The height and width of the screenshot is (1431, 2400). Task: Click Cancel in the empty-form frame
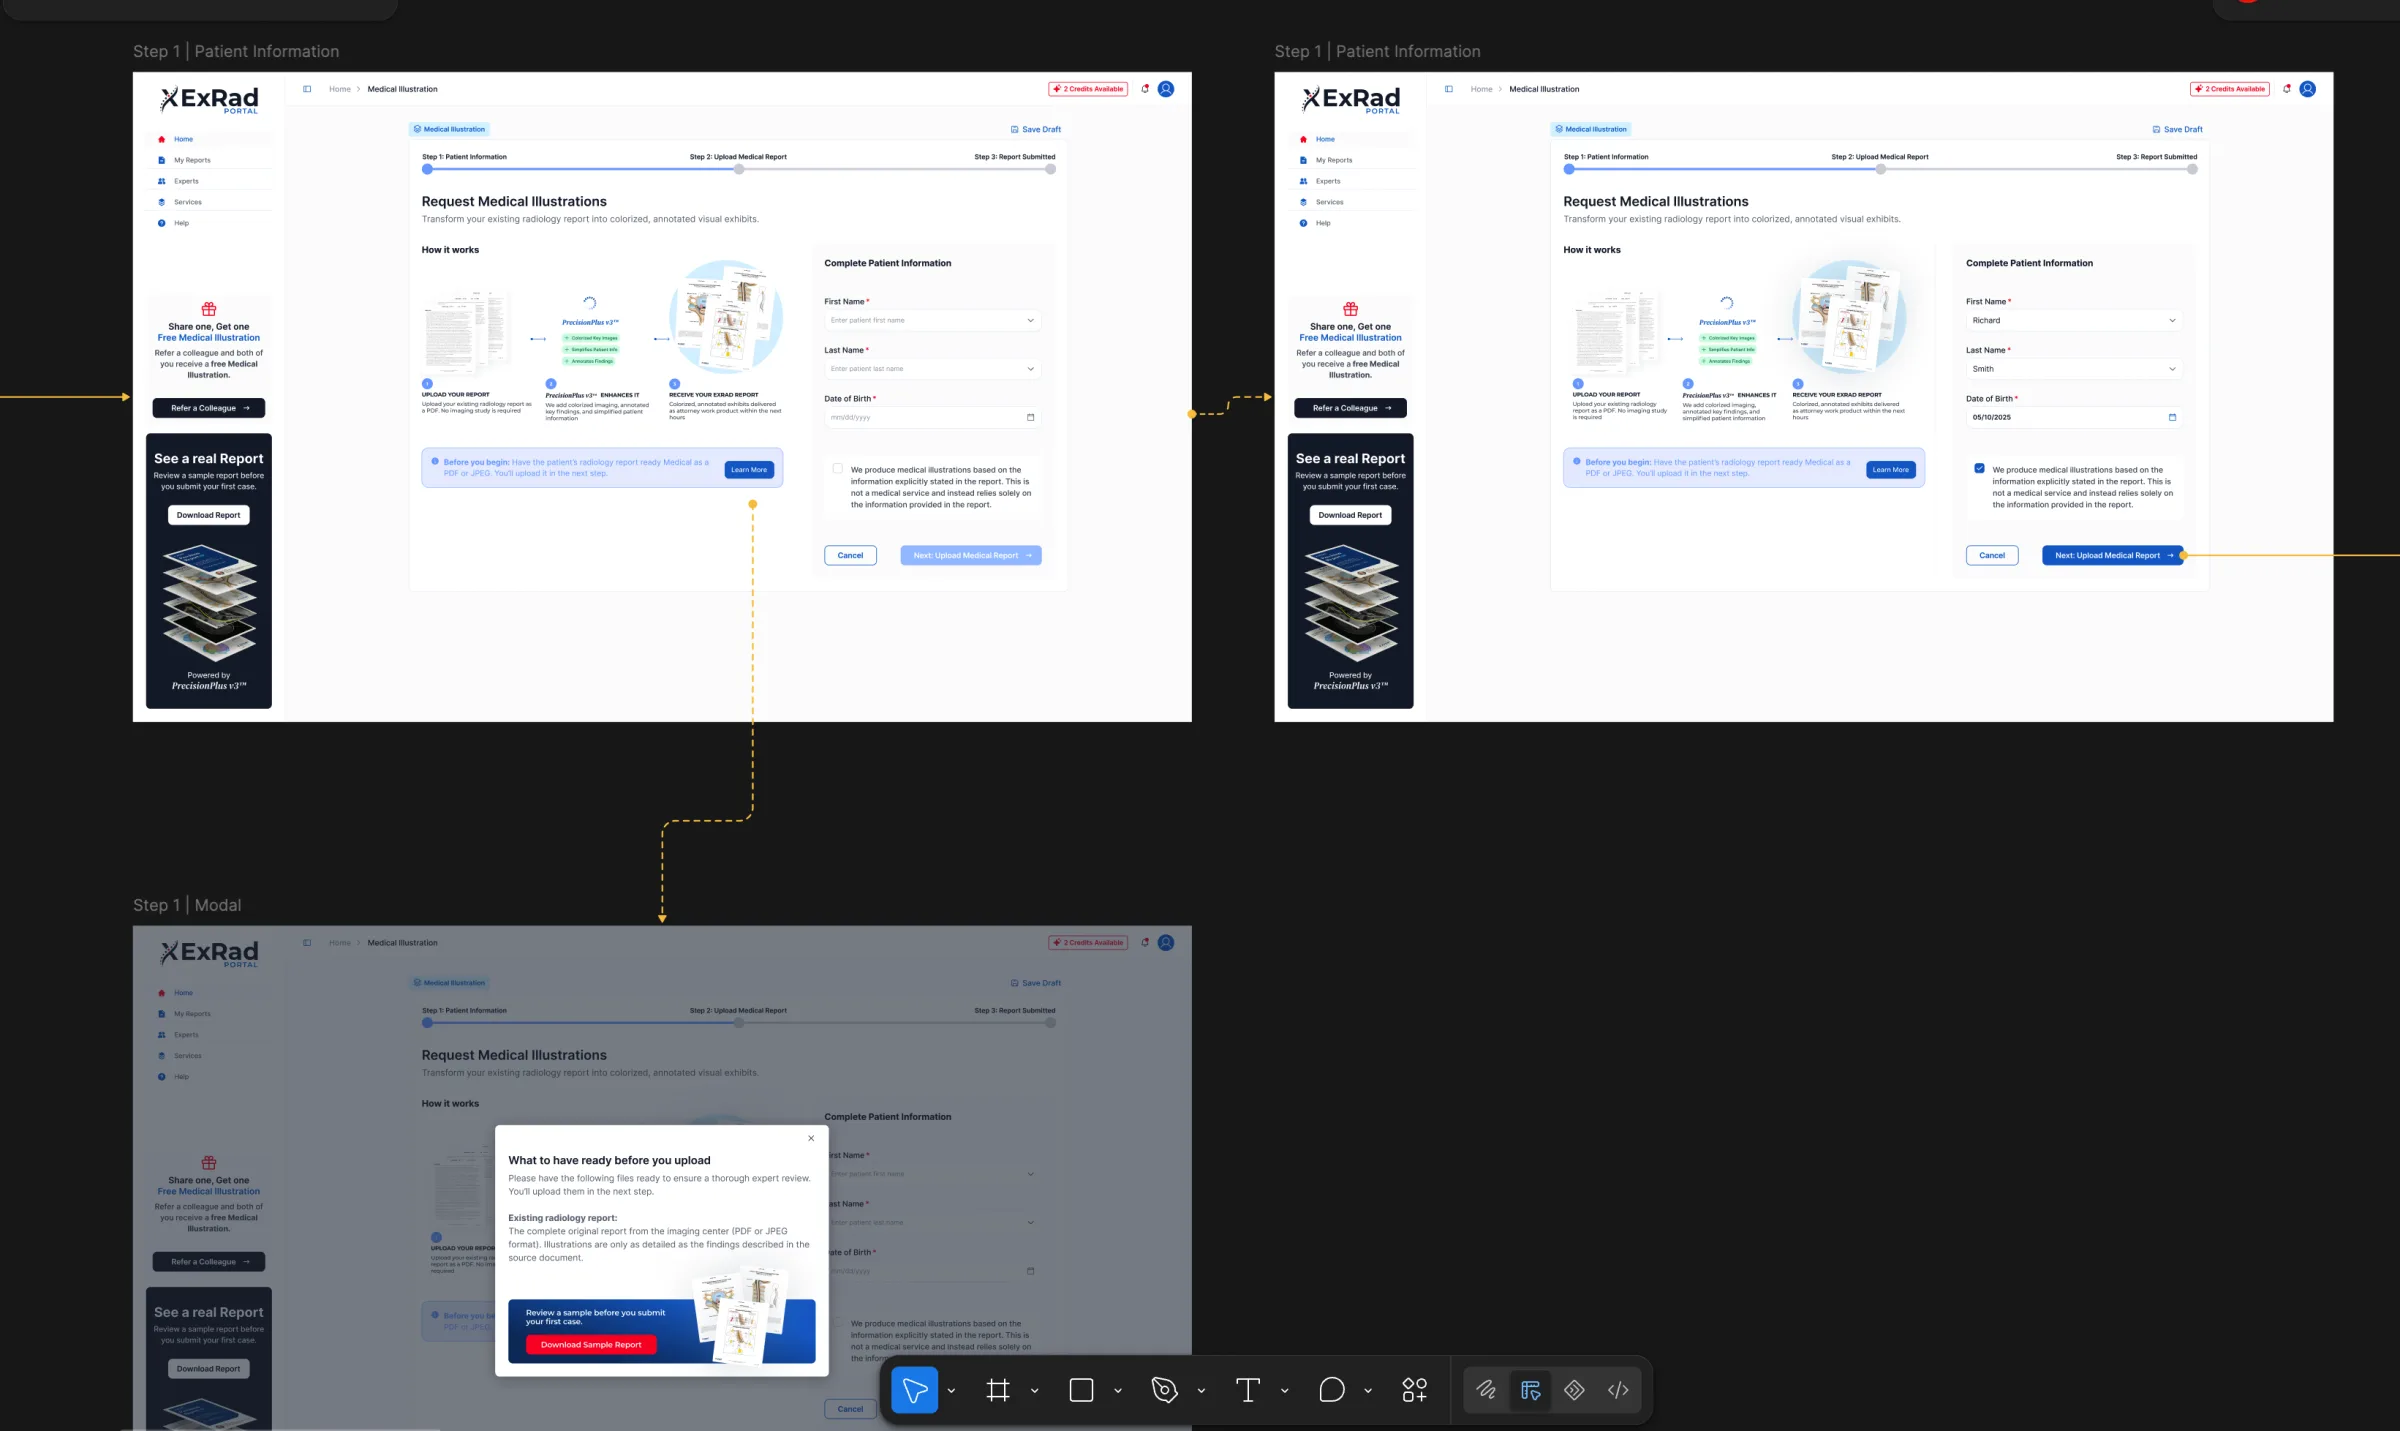[x=850, y=555]
